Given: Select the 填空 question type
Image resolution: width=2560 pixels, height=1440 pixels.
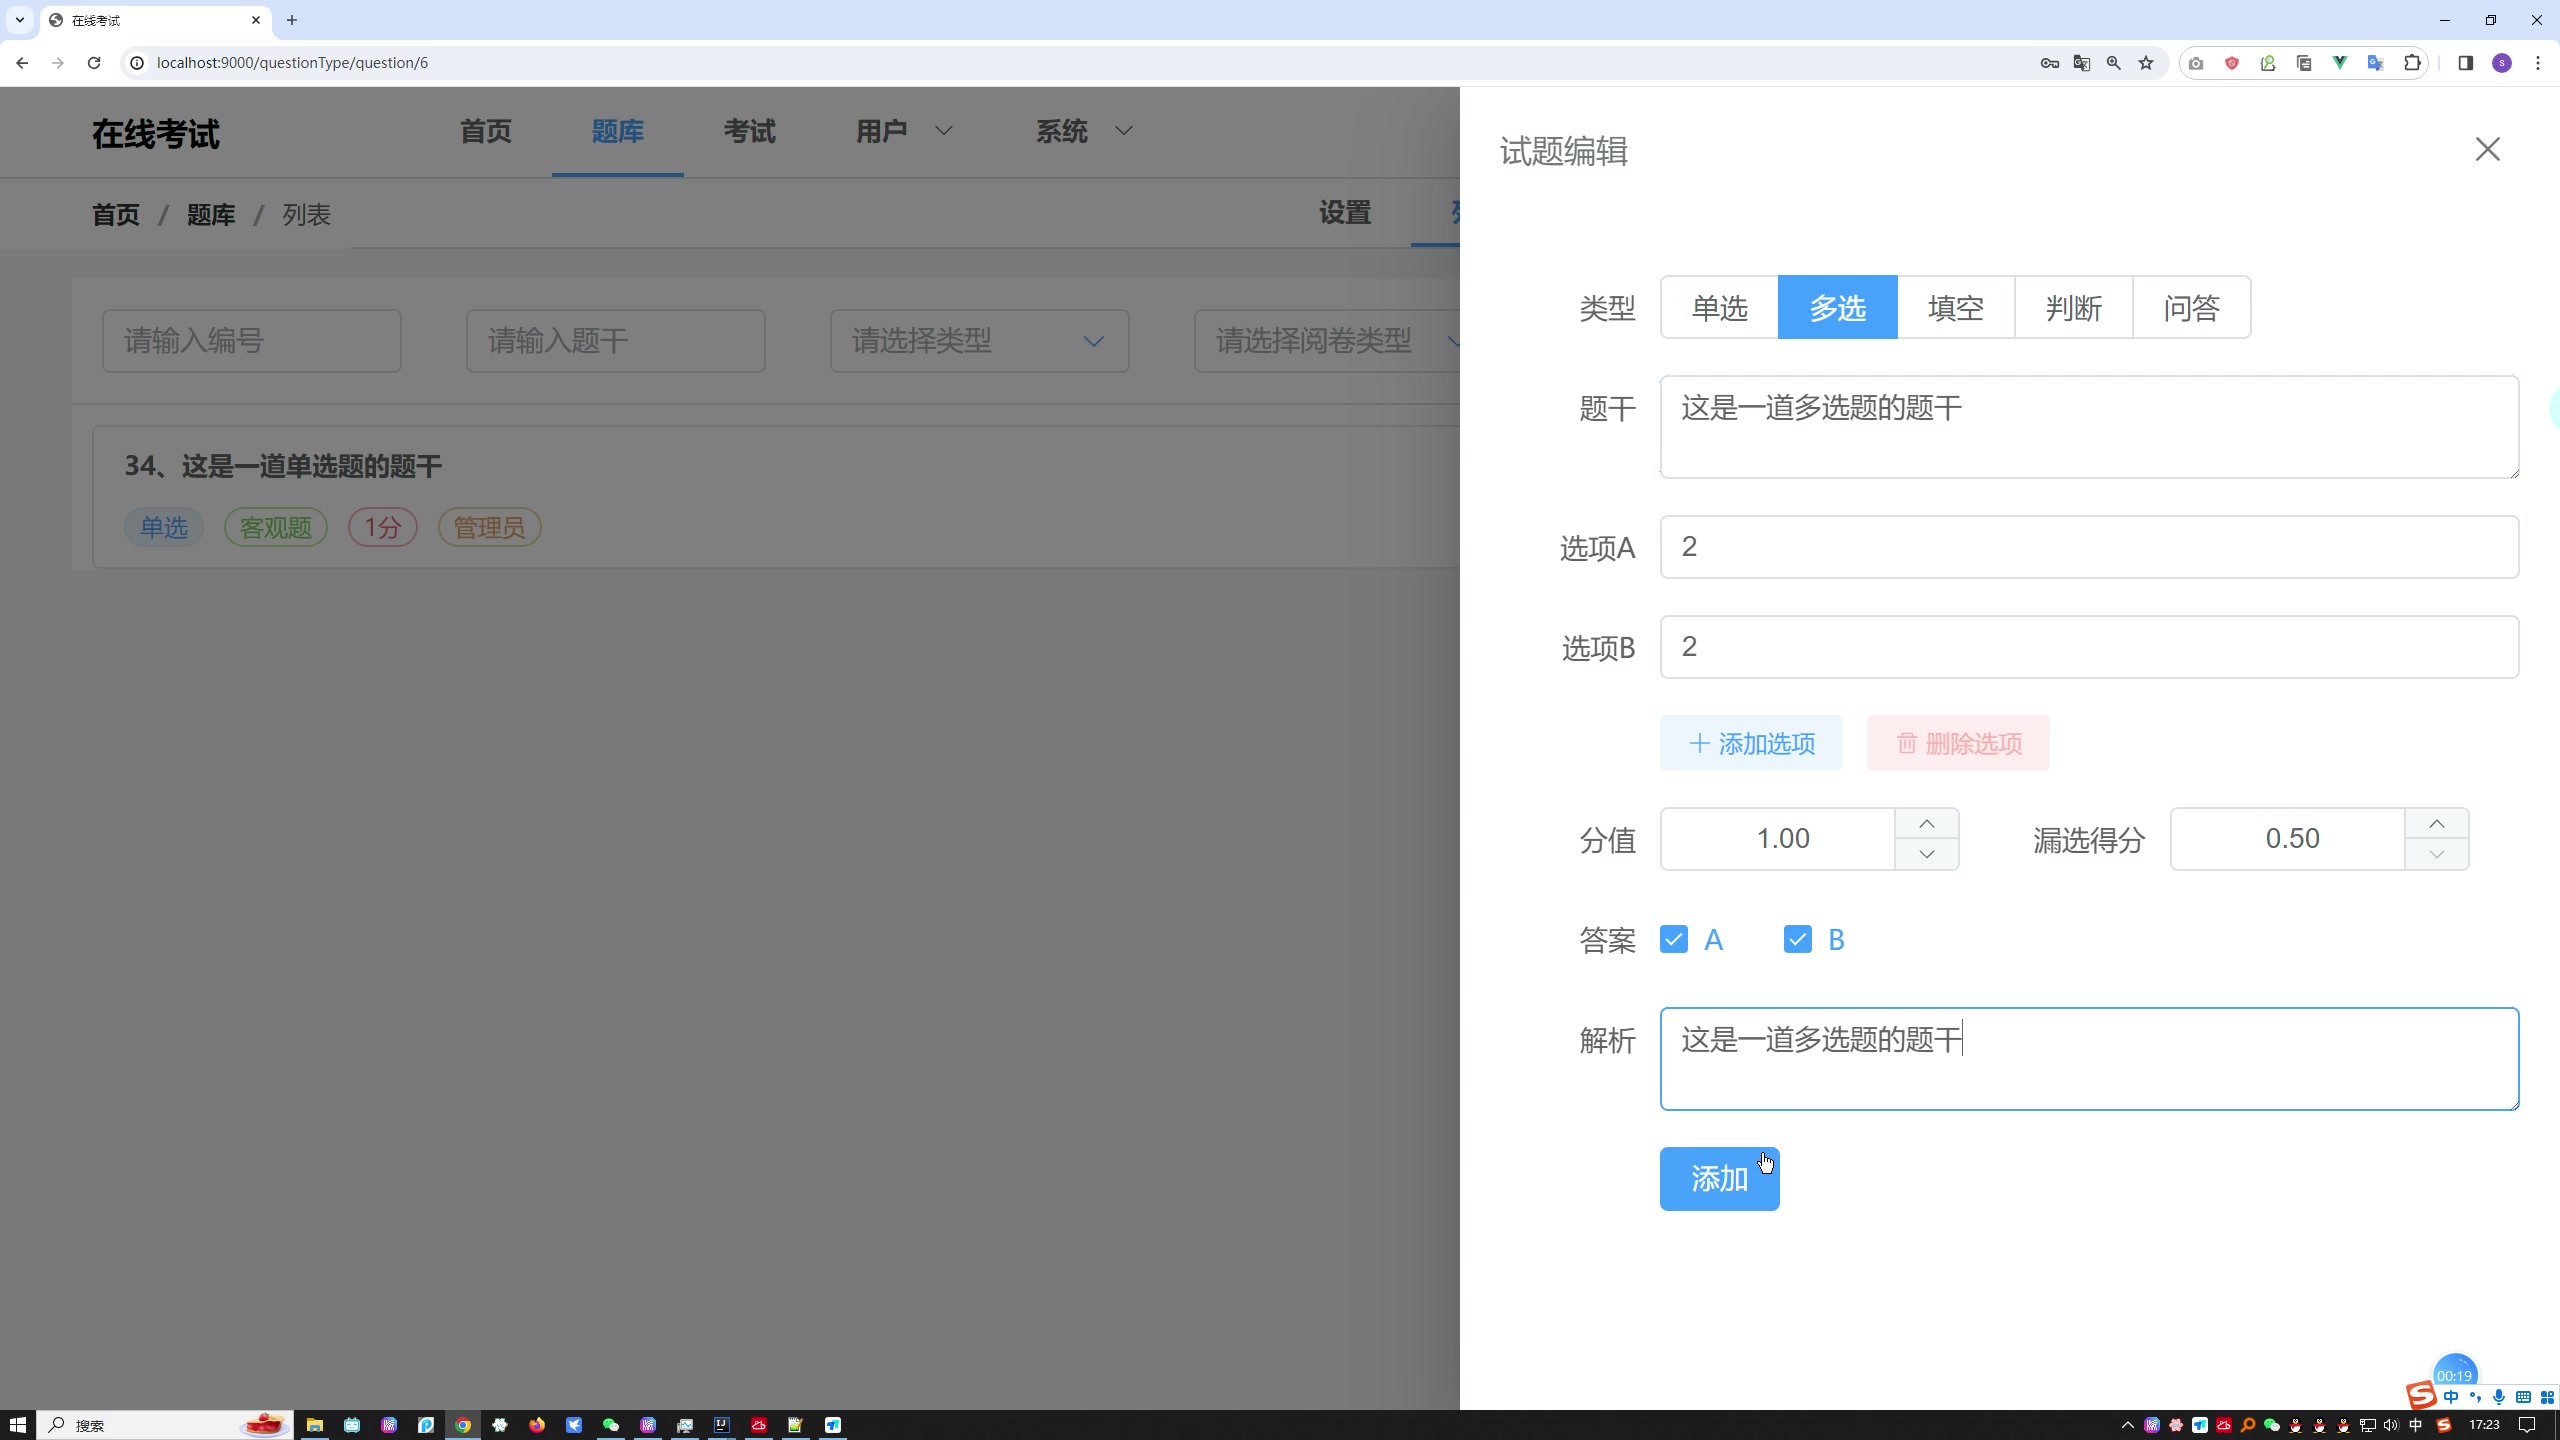Looking at the screenshot, I should (x=1956, y=307).
